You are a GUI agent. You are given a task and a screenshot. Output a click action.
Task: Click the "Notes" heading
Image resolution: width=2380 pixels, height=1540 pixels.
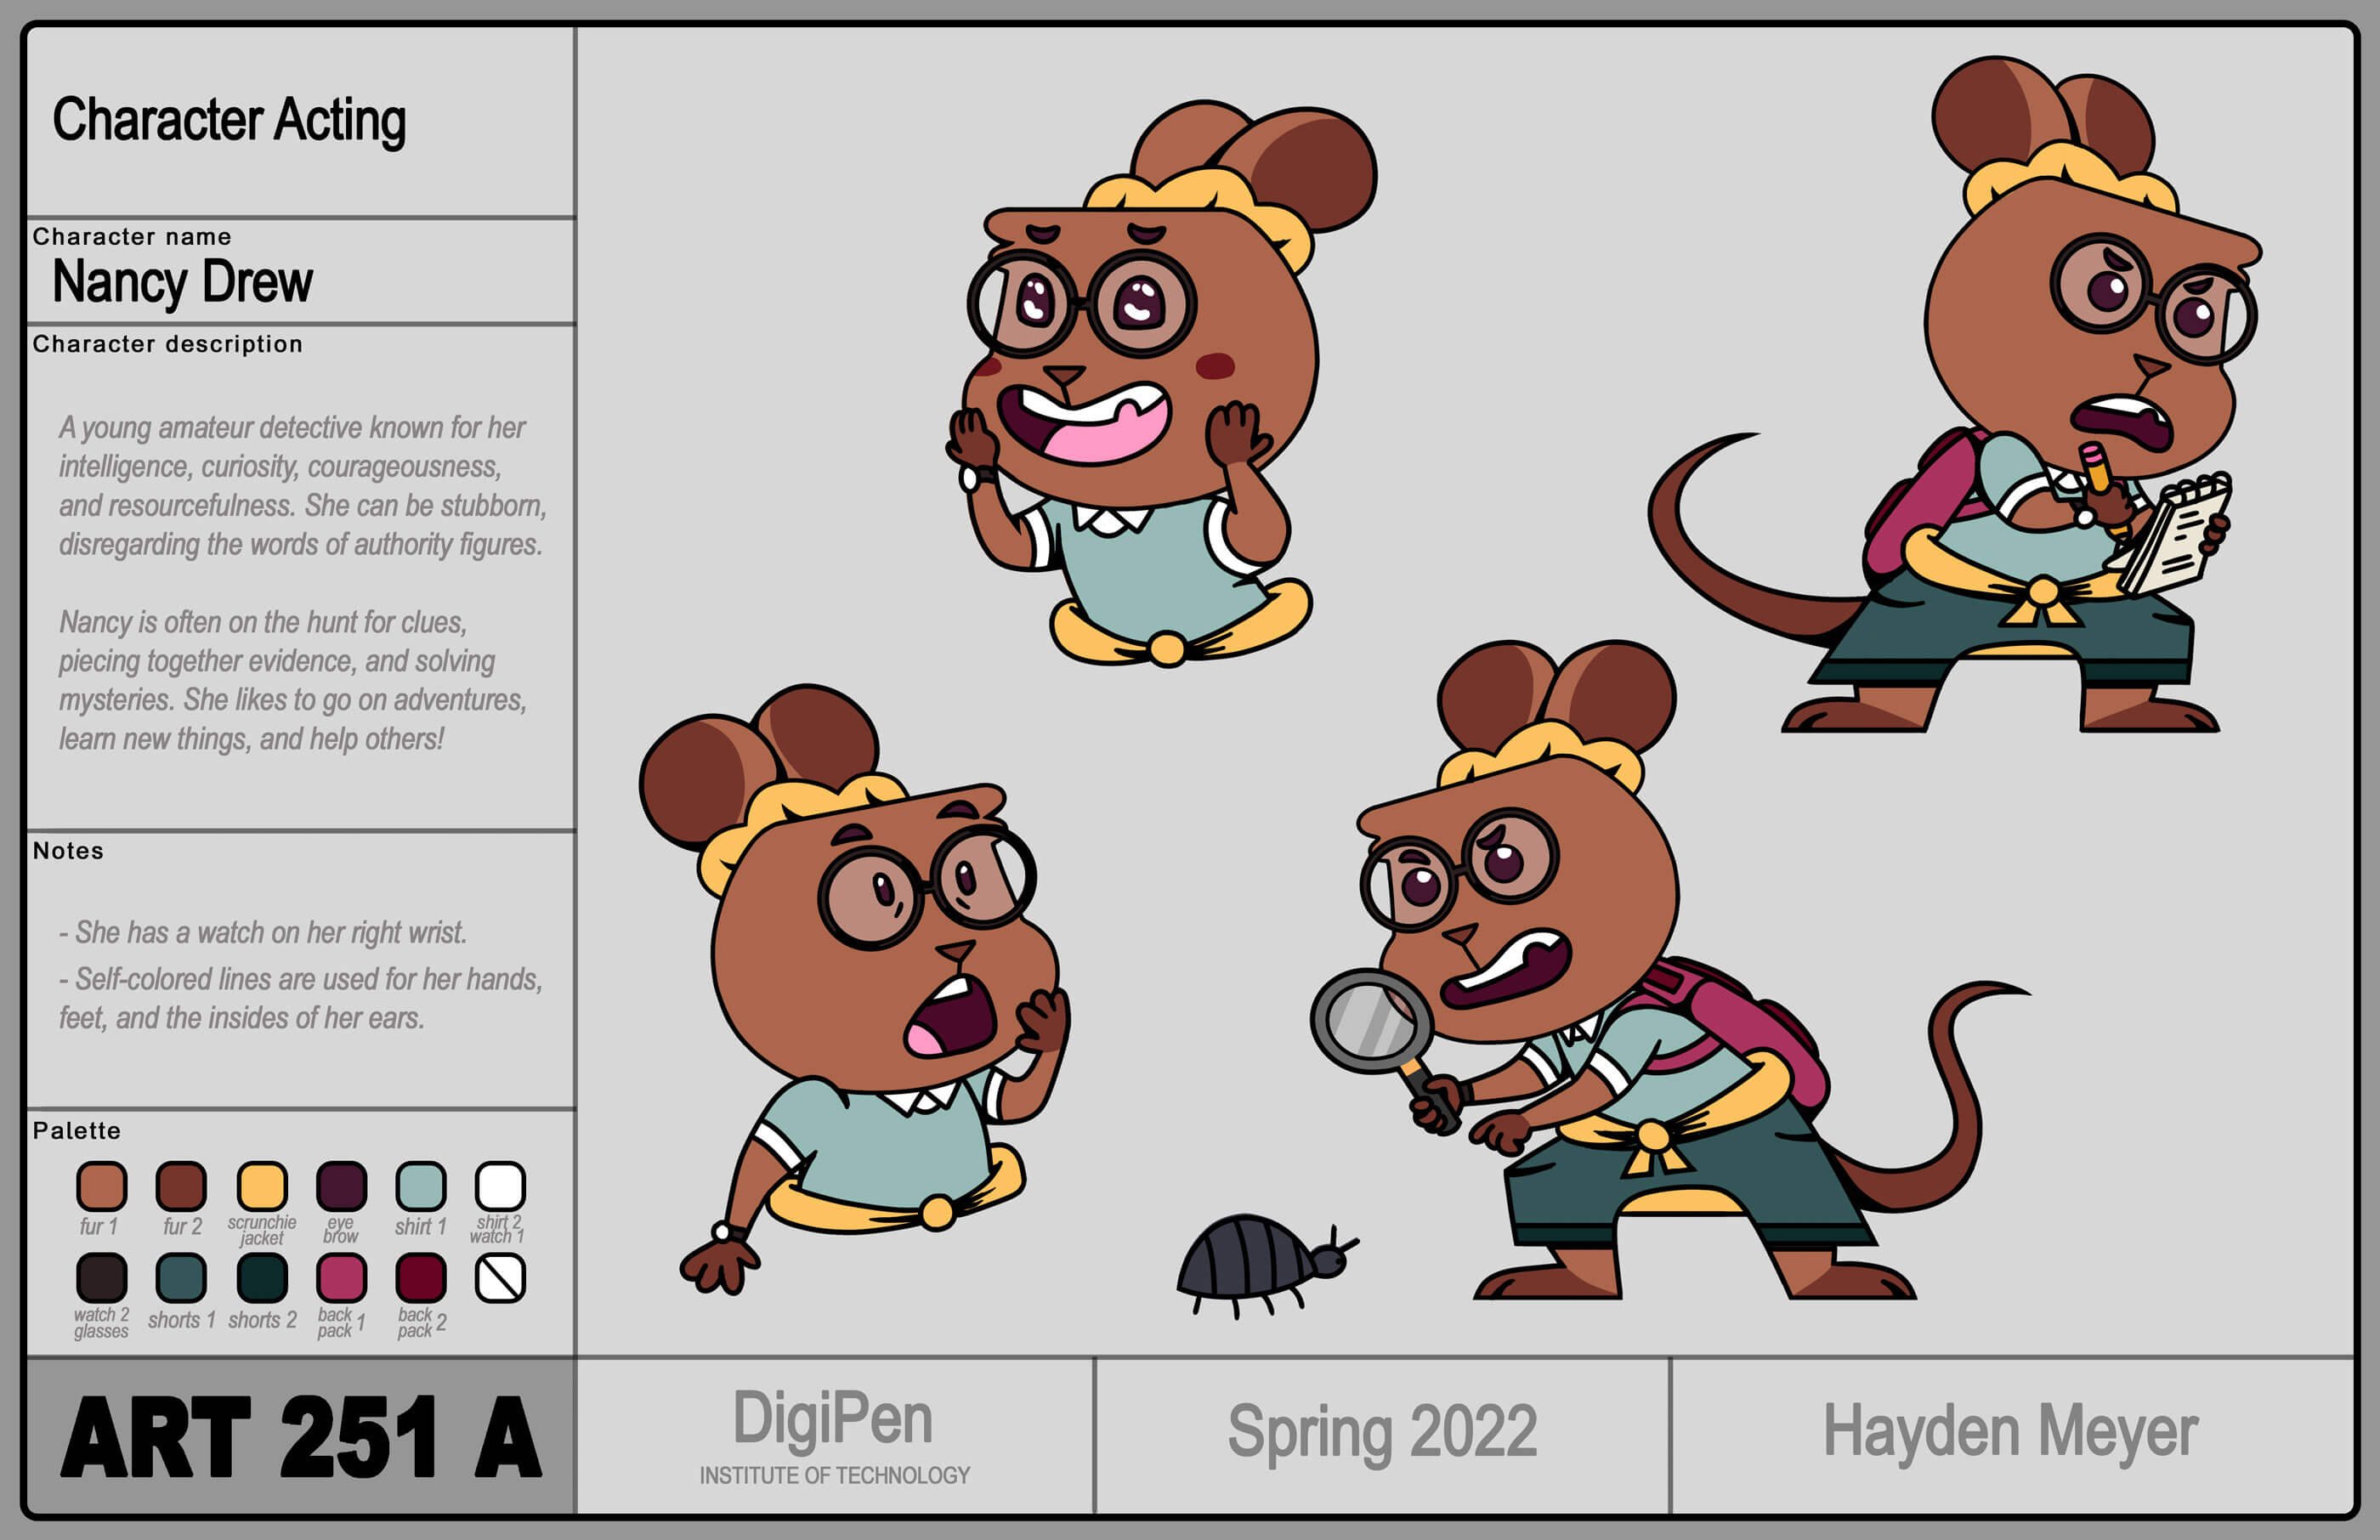[68, 851]
